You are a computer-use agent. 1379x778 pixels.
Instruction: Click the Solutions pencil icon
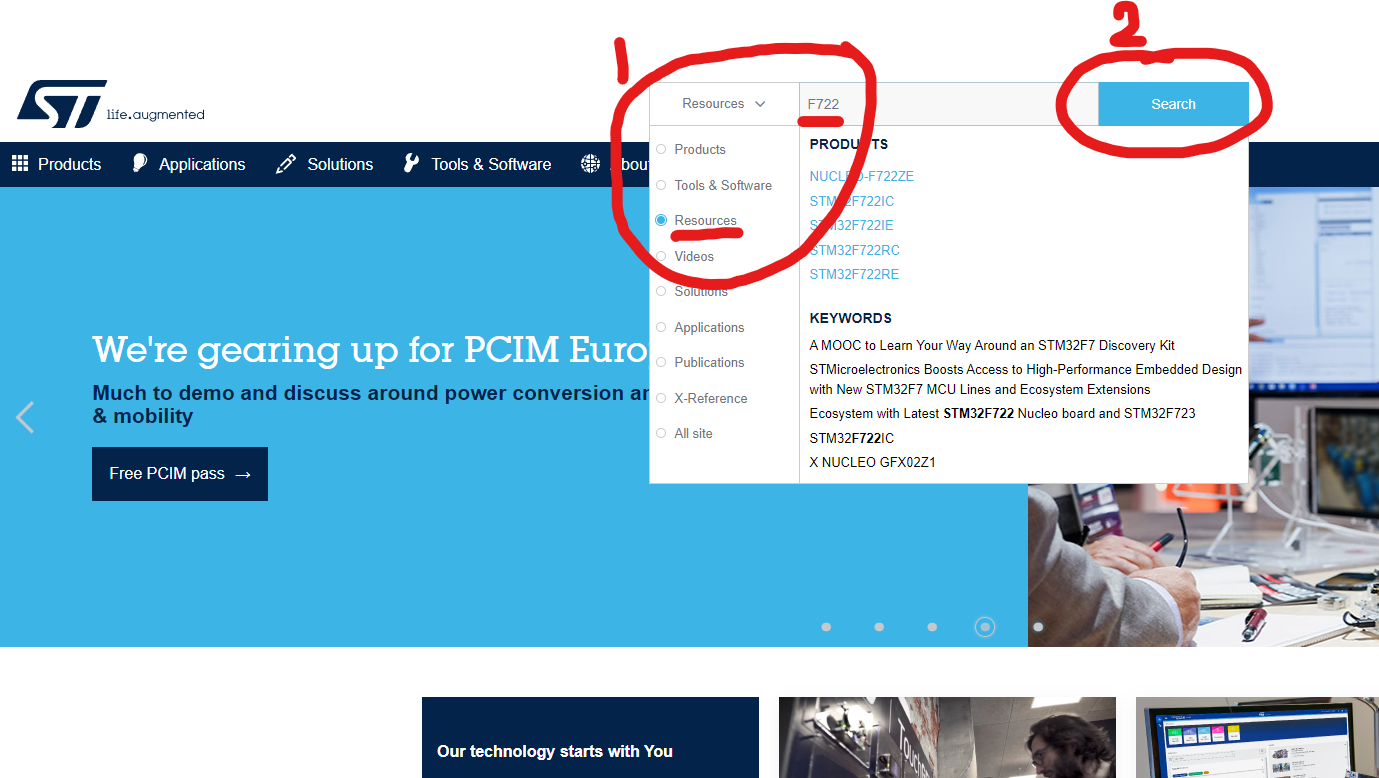[x=286, y=164]
